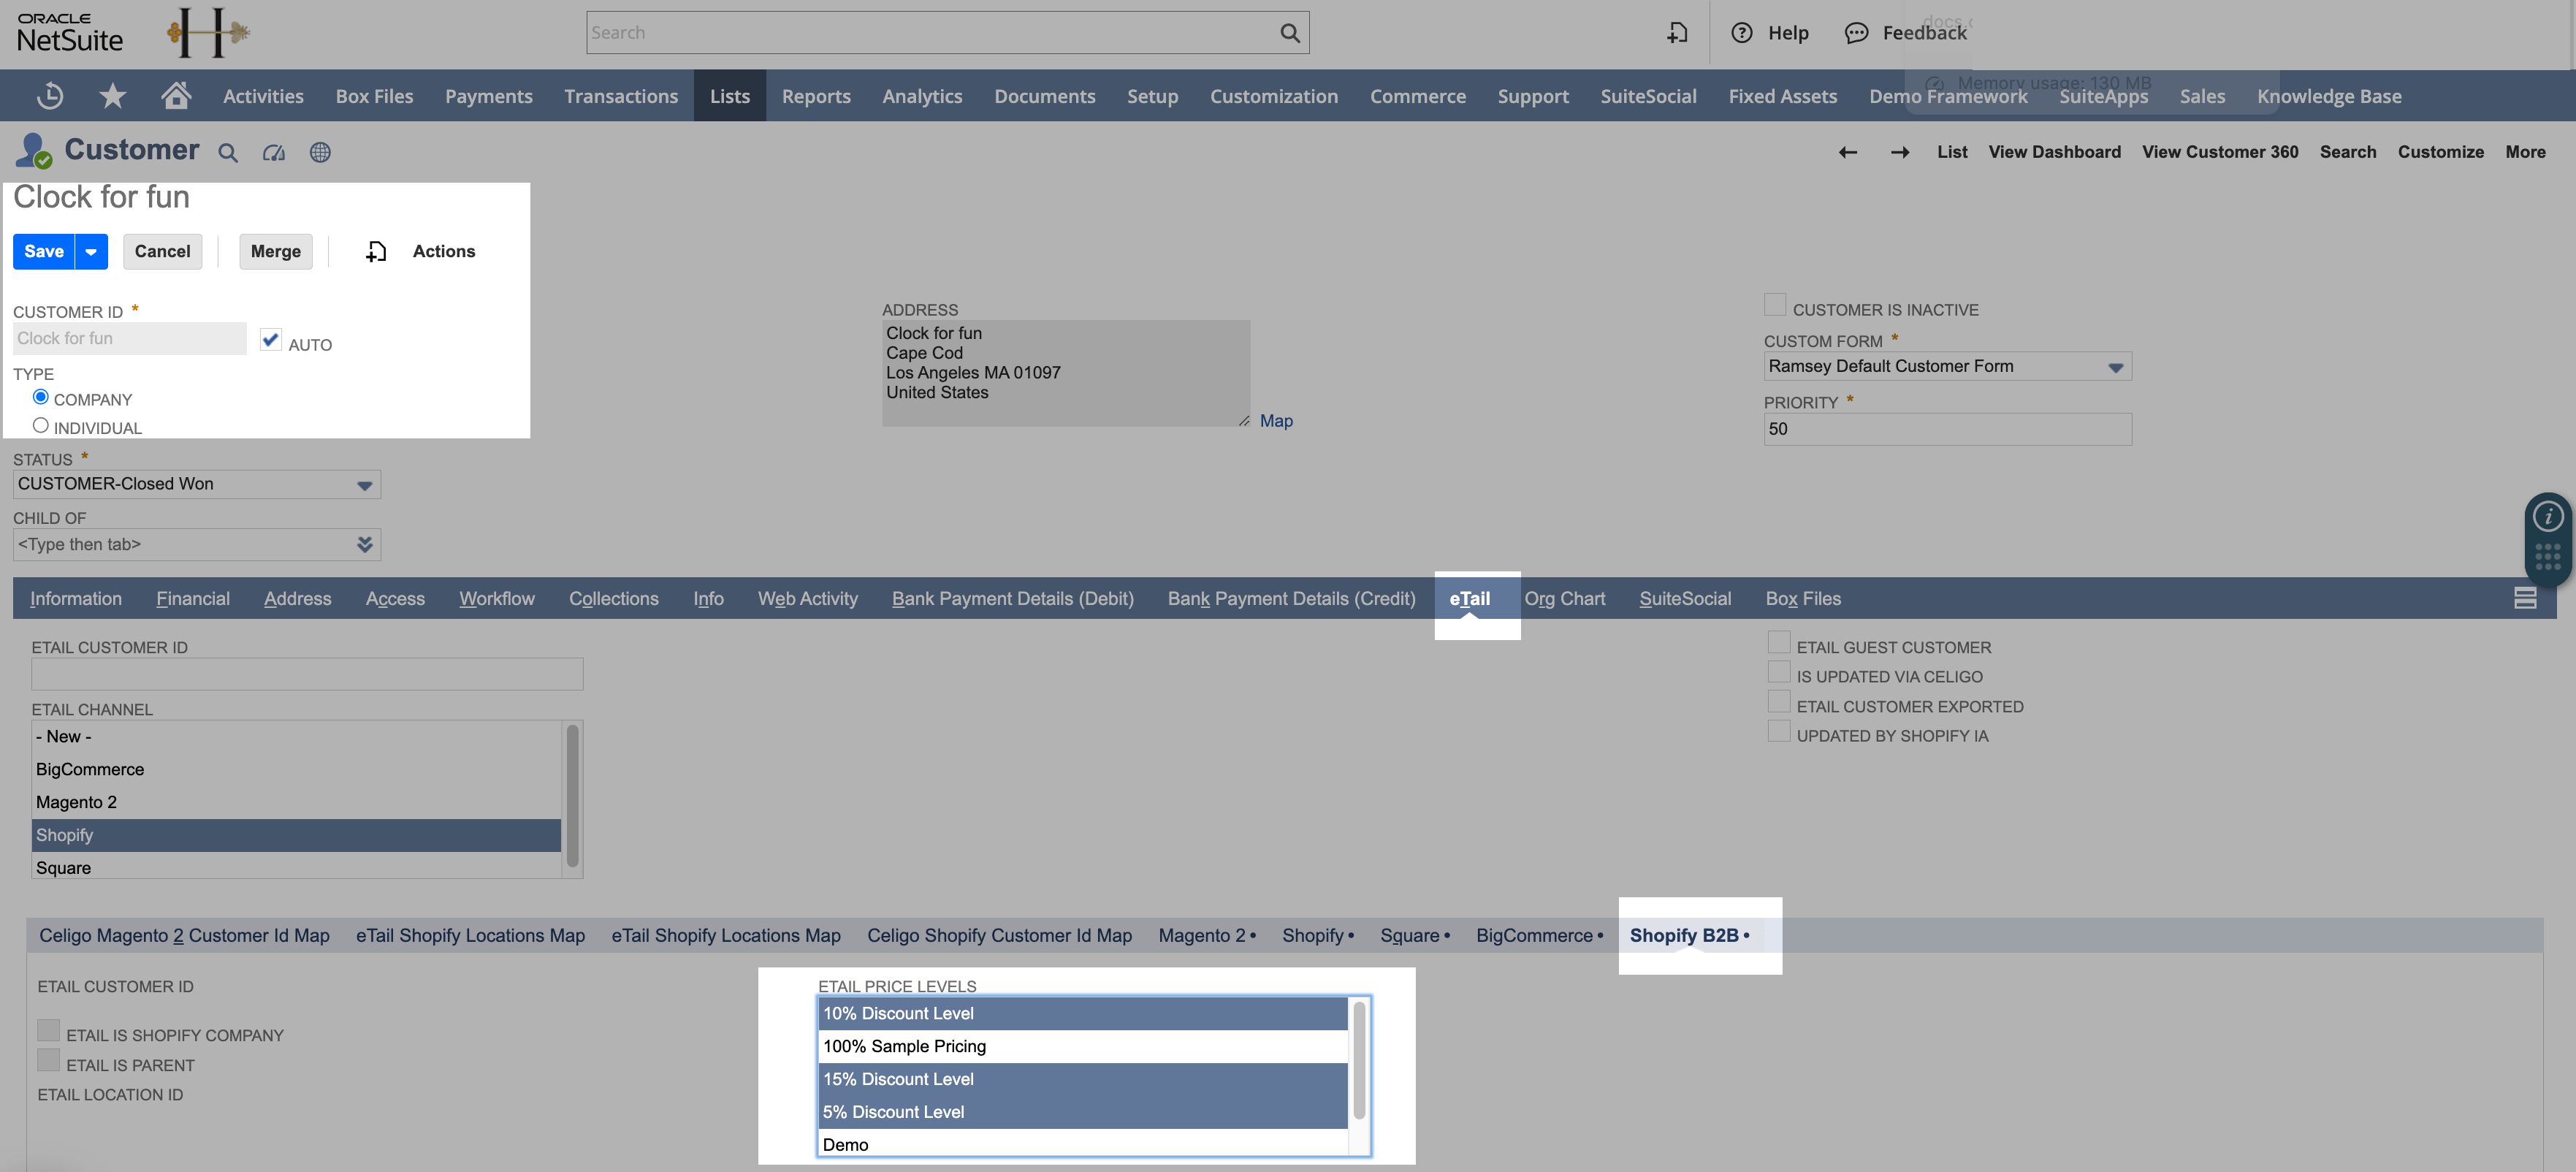Click the Oracle NetSuite logo
Screen dimensions: 2576x1172
click(x=70, y=34)
